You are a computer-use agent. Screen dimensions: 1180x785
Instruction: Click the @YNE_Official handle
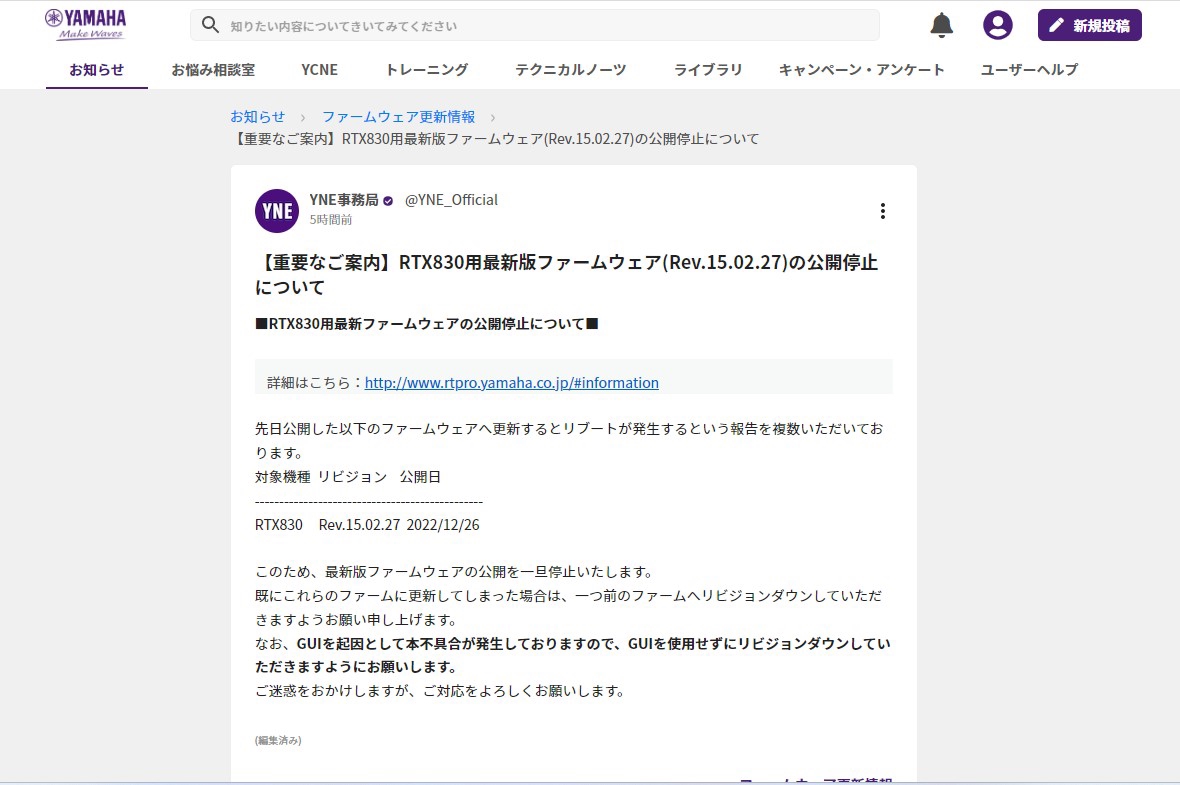452,199
